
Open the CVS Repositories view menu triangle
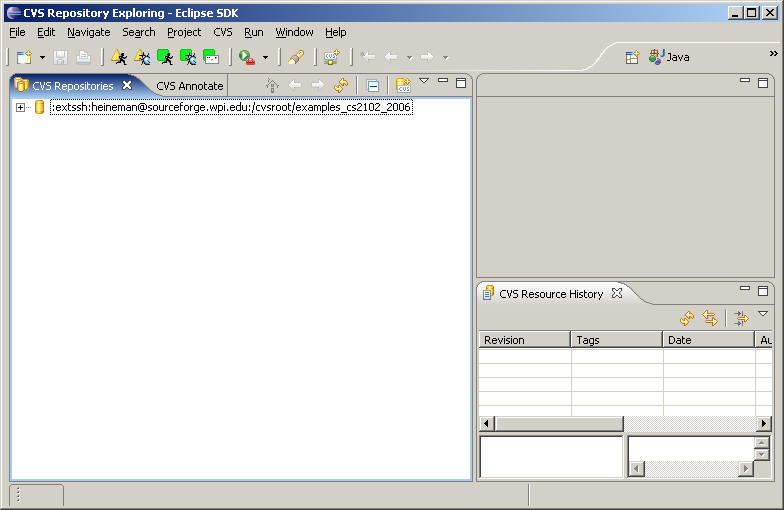(424, 80)
